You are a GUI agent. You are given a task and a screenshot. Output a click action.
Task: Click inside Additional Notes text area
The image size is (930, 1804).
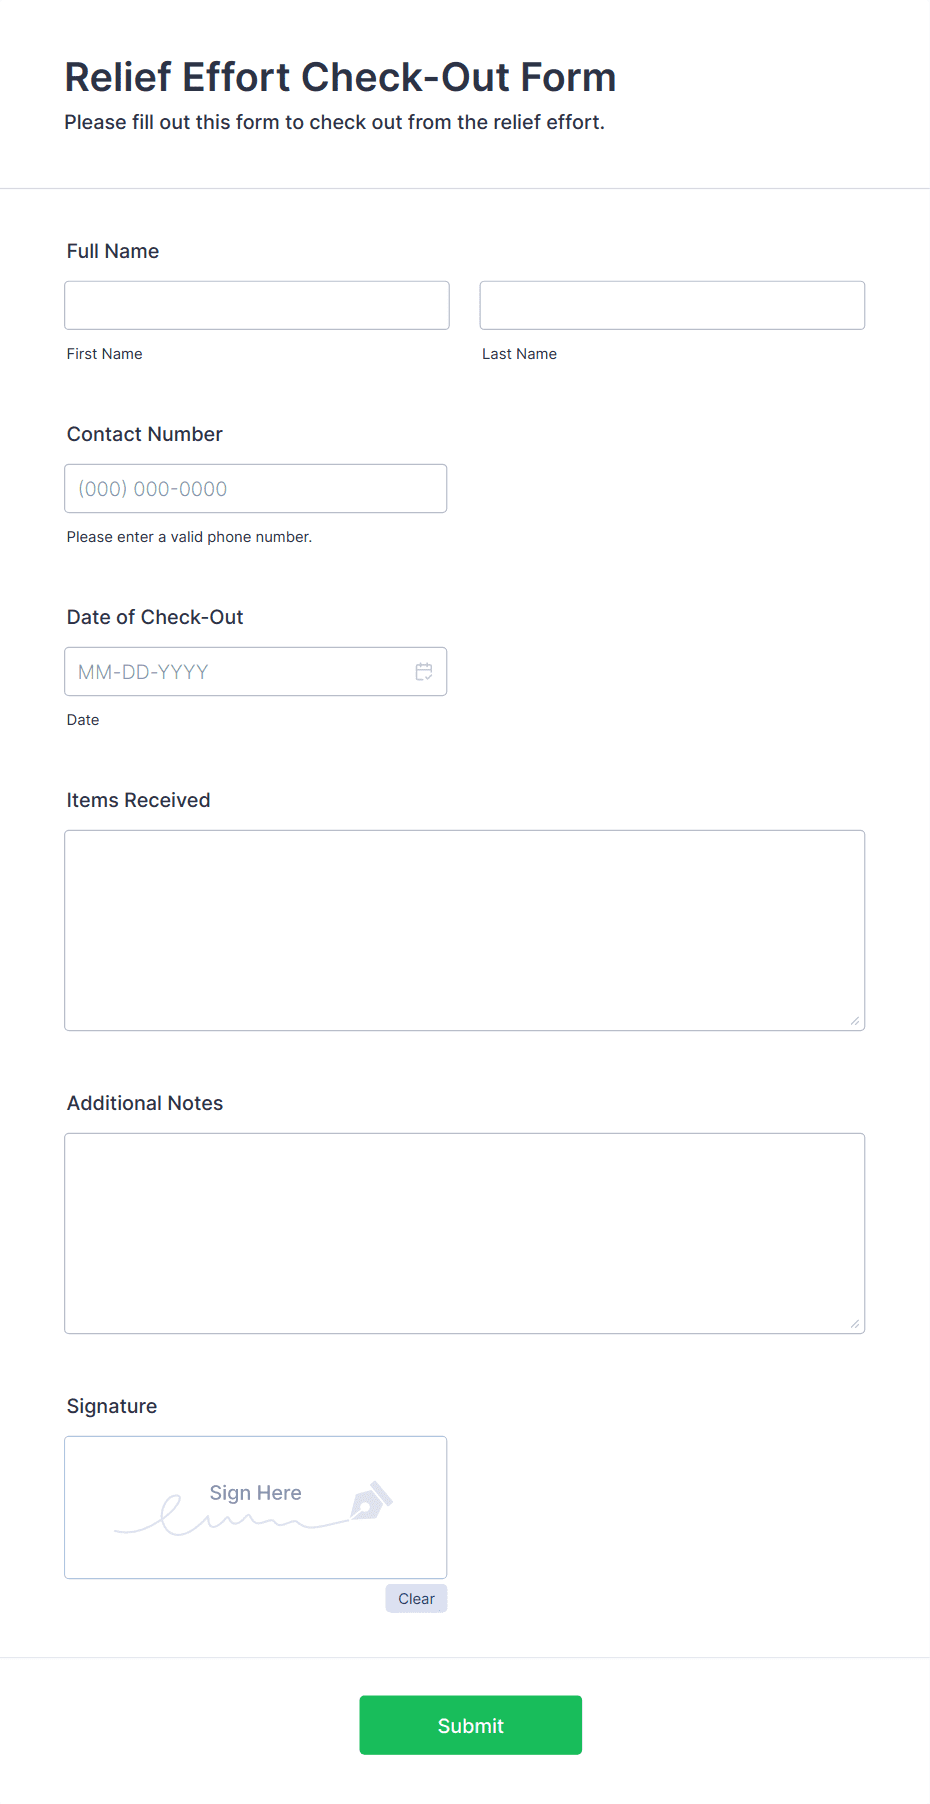click(465, 1233)
